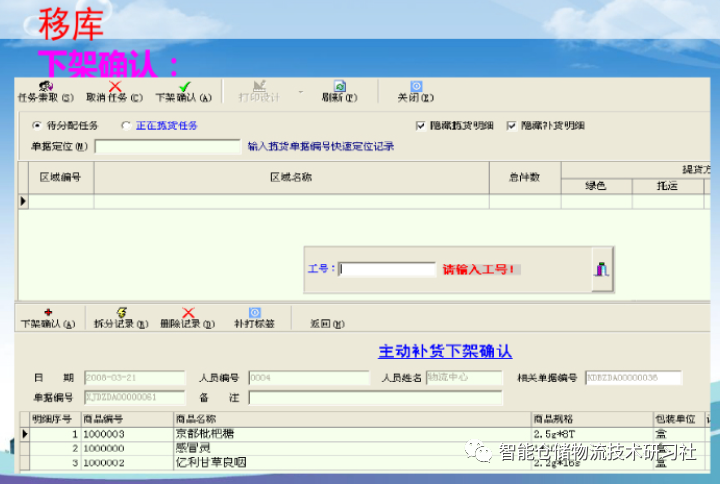Viewport: 720px width, 484px height.
Task: Click the 商品名称 column header
Action: [353, 419]
